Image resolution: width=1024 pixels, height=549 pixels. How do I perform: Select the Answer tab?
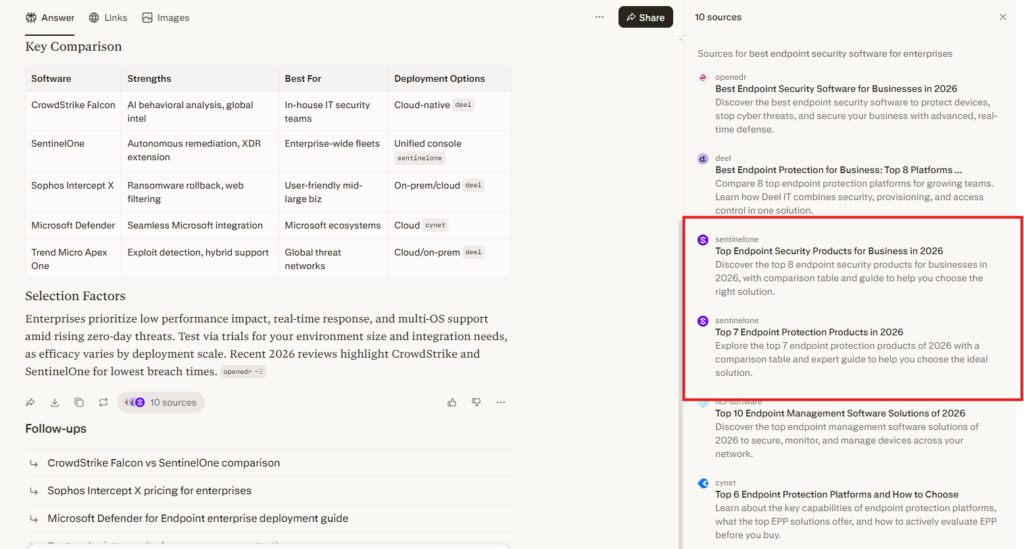(x=50, y=17)
